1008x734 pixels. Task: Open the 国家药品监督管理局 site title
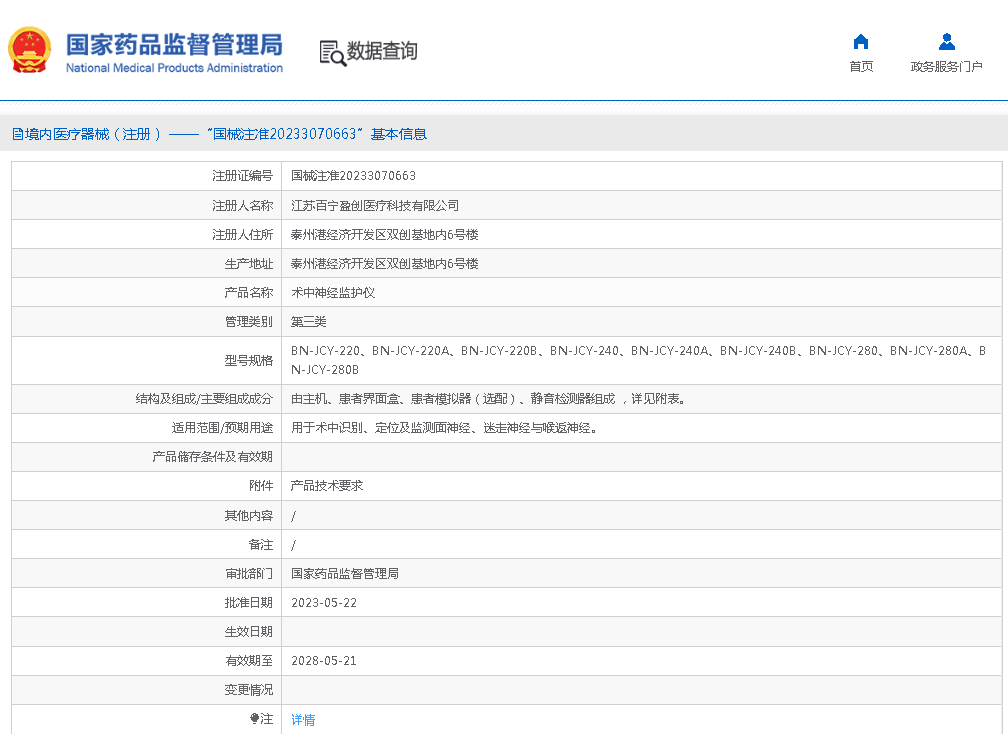click(x=174, y=44)
